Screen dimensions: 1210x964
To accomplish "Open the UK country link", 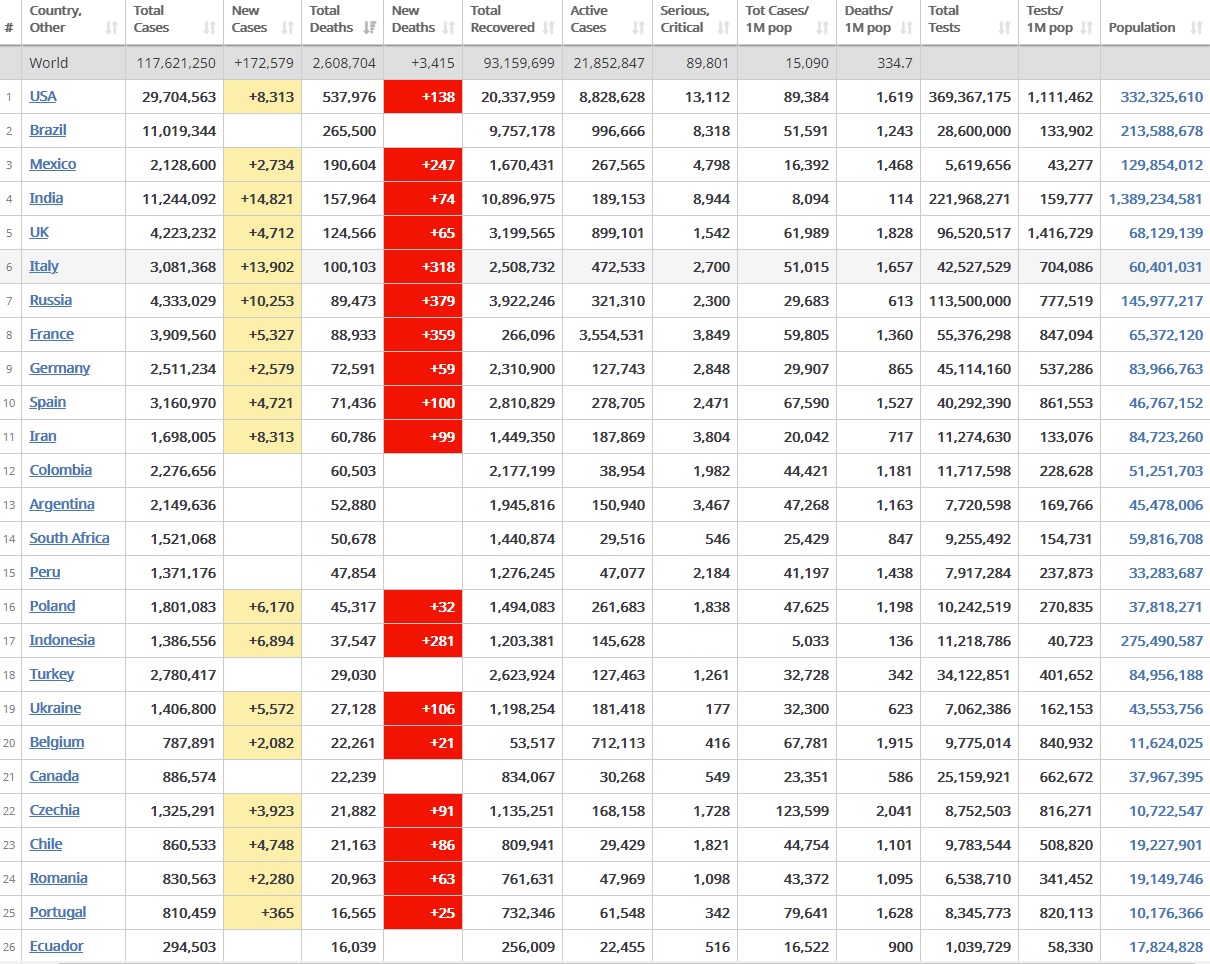I will click(39, 233).
